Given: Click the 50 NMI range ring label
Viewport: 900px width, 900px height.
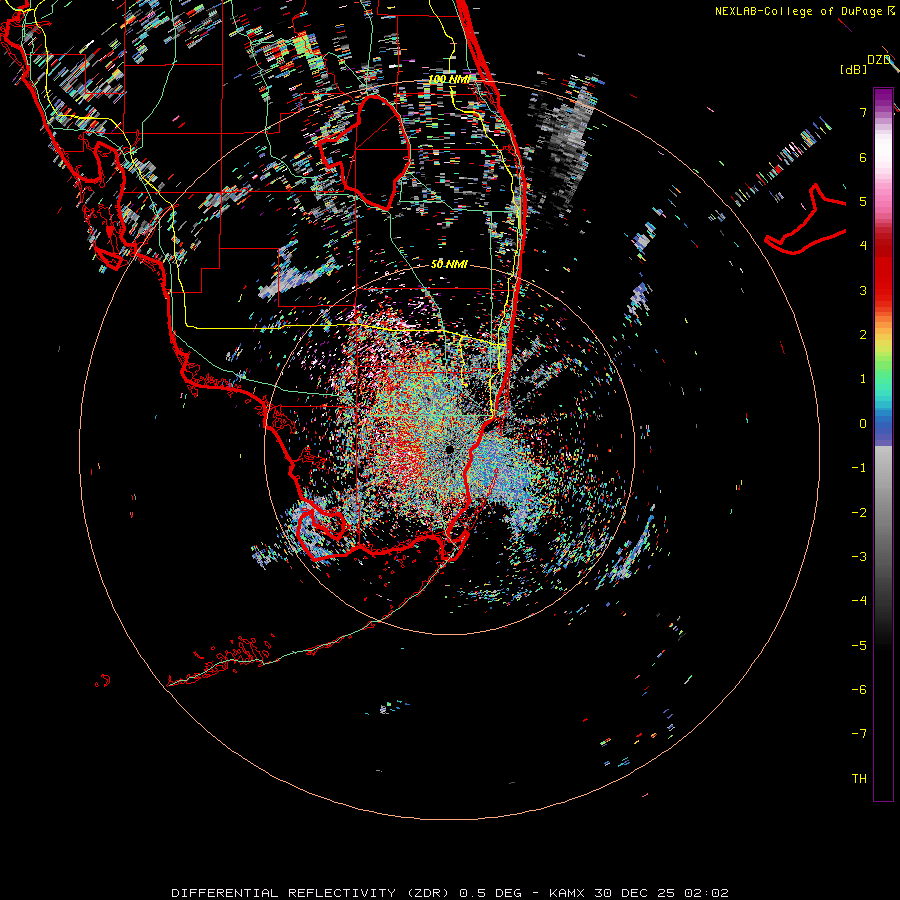Looking at the screenshot, I should point(449,264).
